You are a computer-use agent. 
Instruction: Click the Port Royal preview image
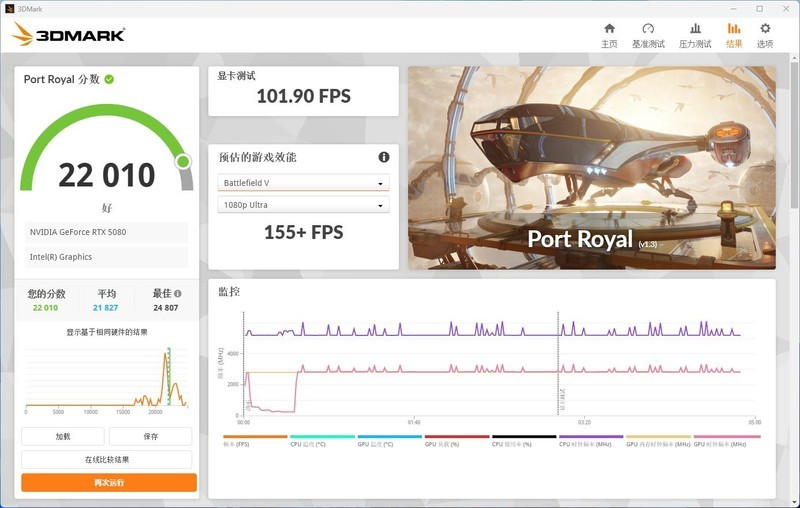(x=592, y=168)
